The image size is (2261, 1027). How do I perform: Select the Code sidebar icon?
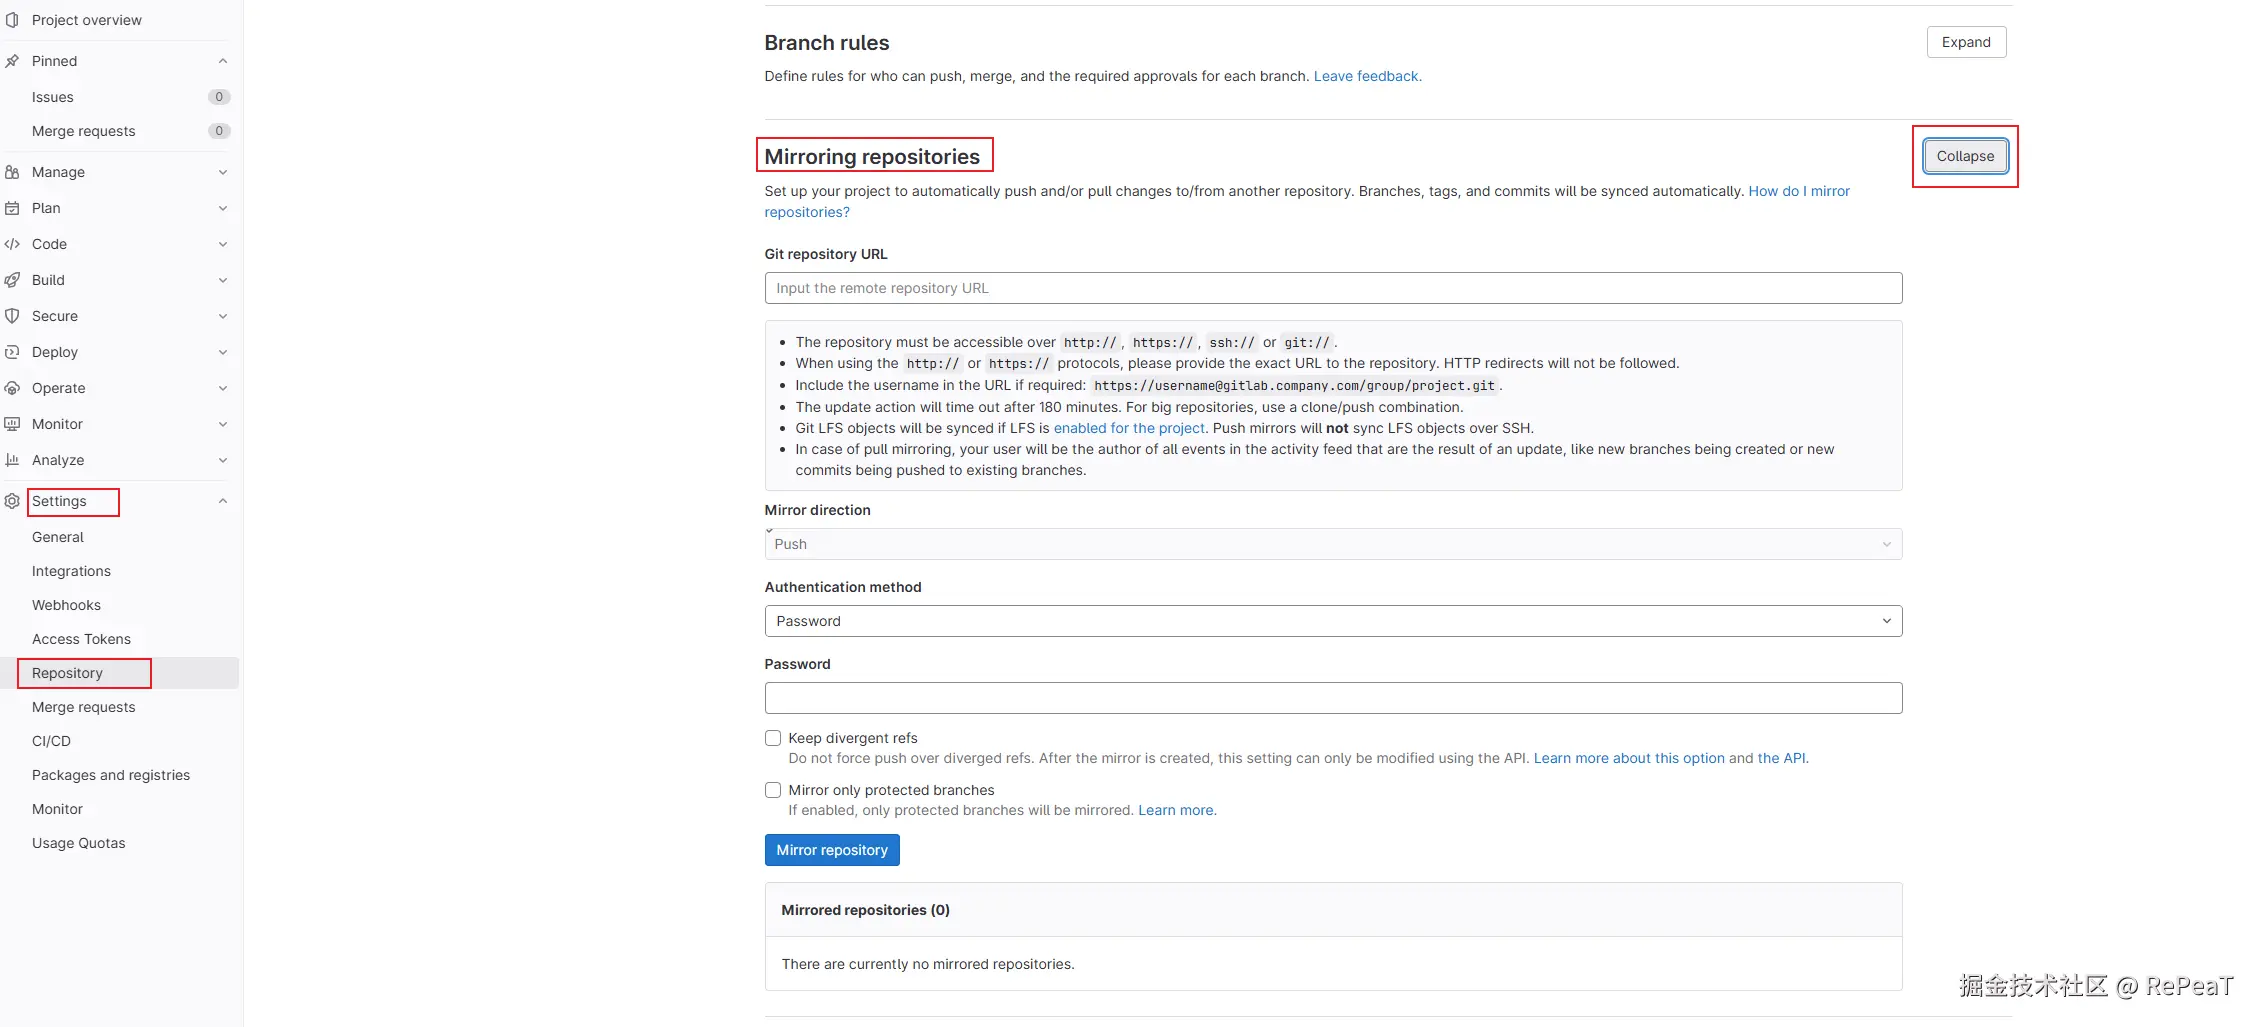pos(11,243)
